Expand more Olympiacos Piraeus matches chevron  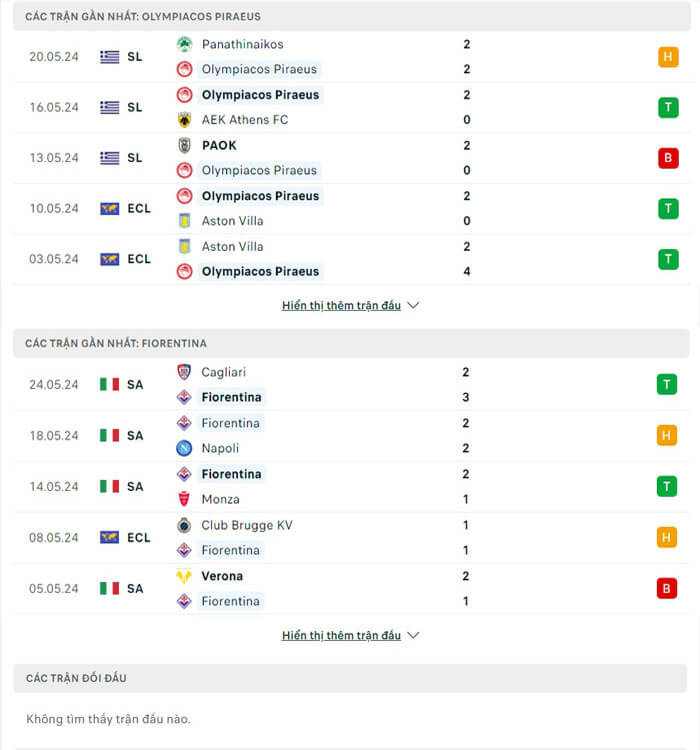(x=413, y=305)
